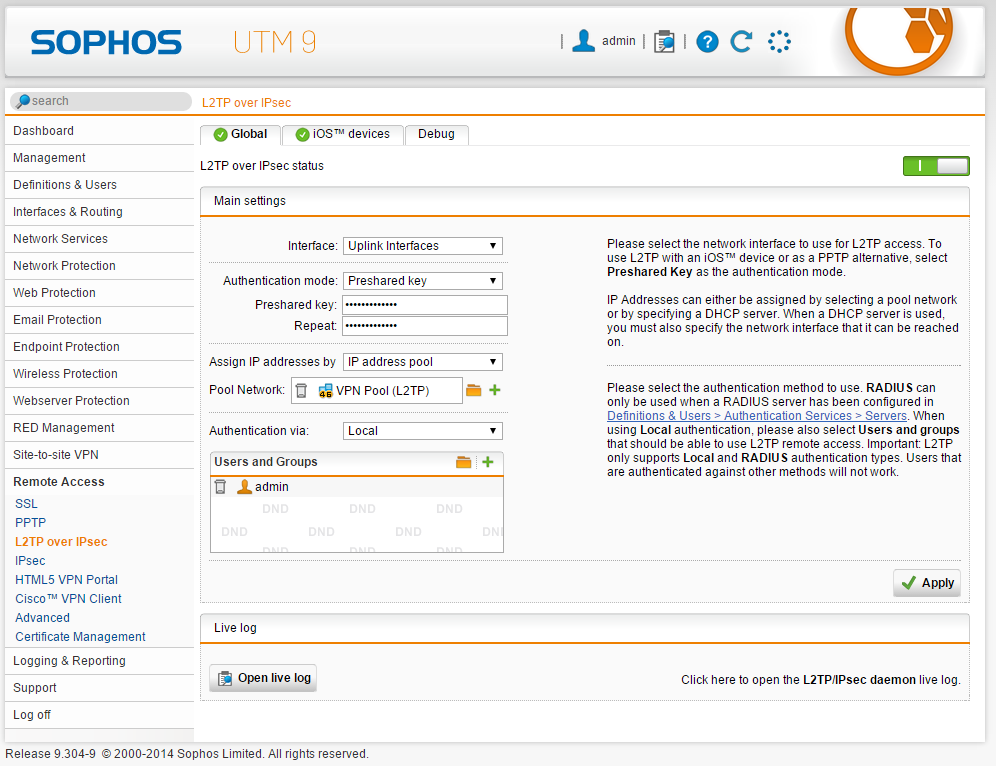Open the Interface dropdown
Viewport: 996px width, 766px height.
(423, 246)
